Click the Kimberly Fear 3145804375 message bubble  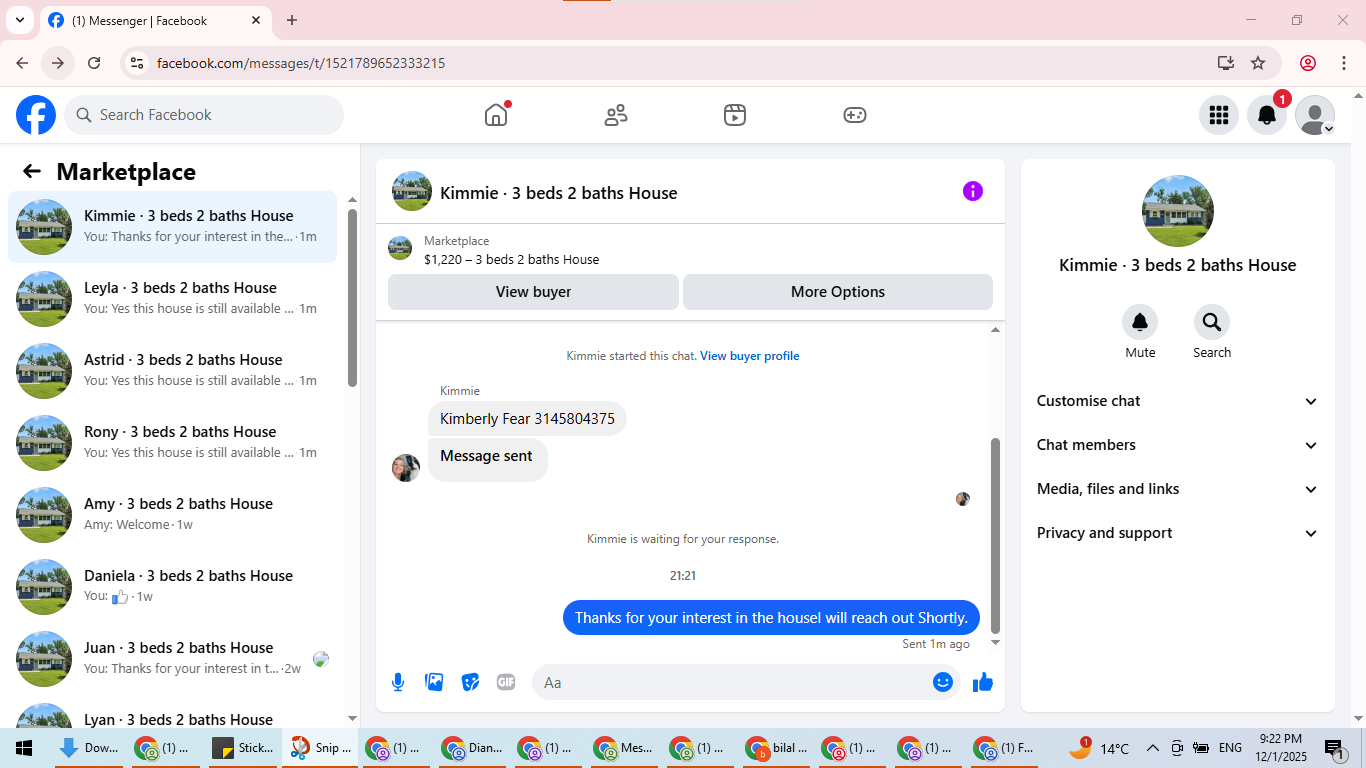click(x=527, y=419)
